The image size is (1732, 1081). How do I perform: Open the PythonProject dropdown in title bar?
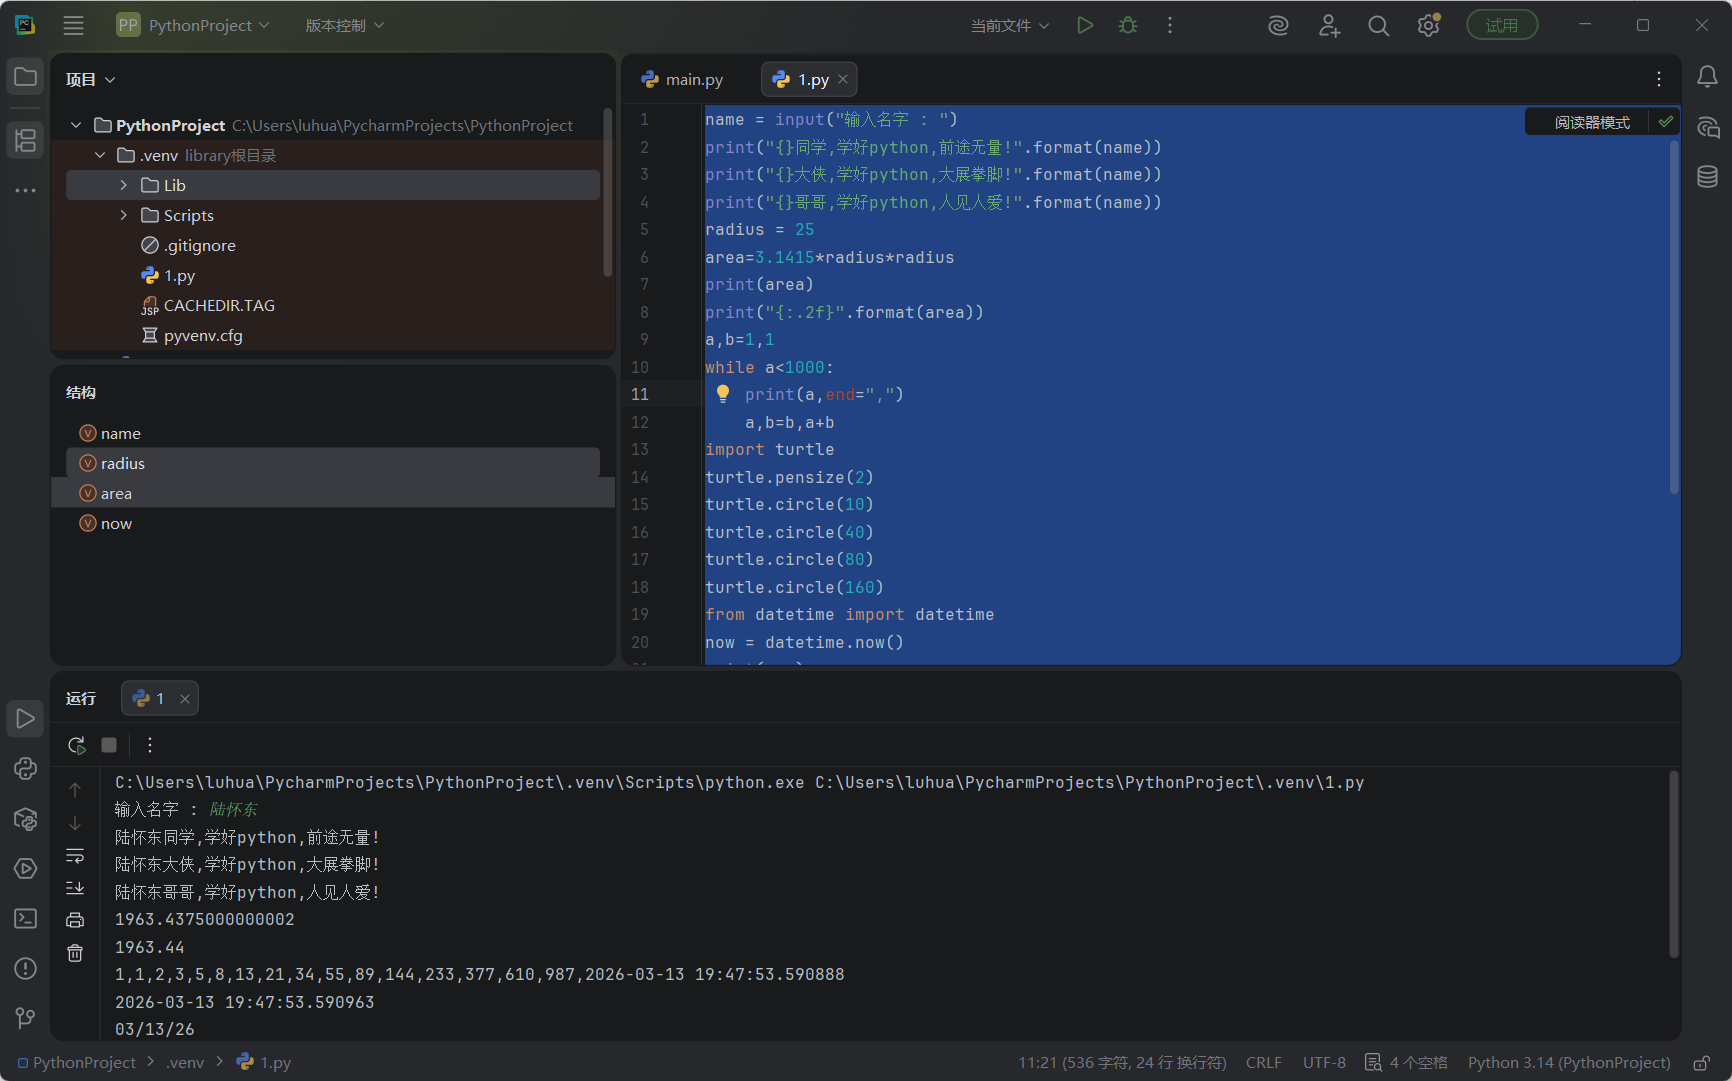click(x=194, y=25)
